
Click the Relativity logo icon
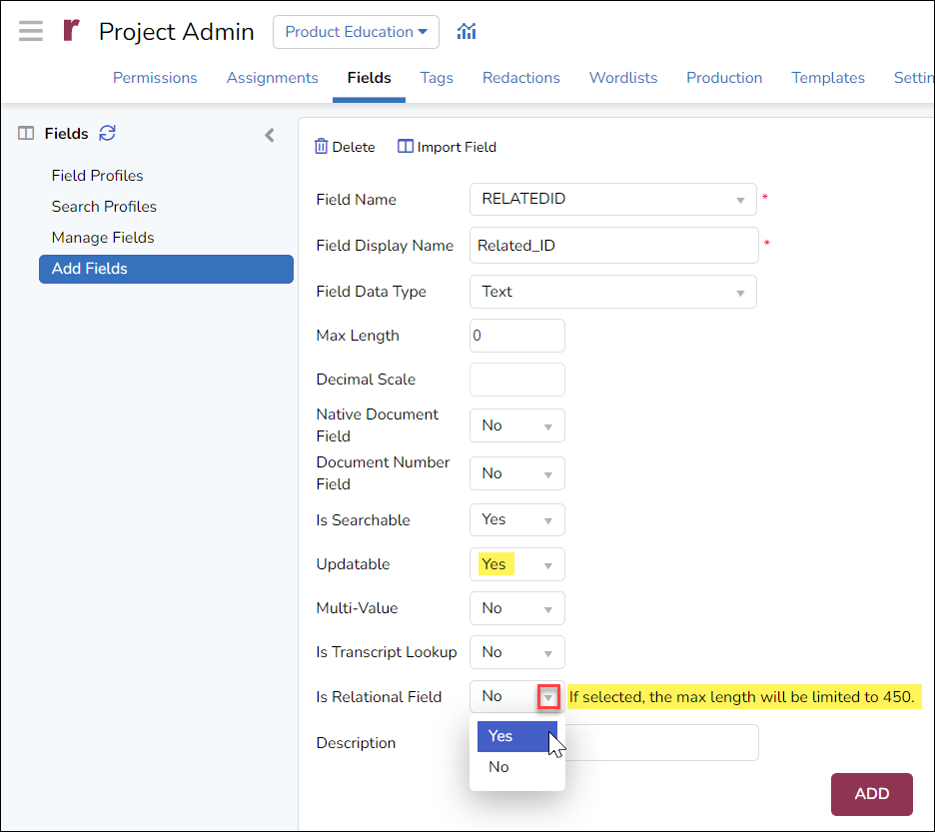pos(70,30)
